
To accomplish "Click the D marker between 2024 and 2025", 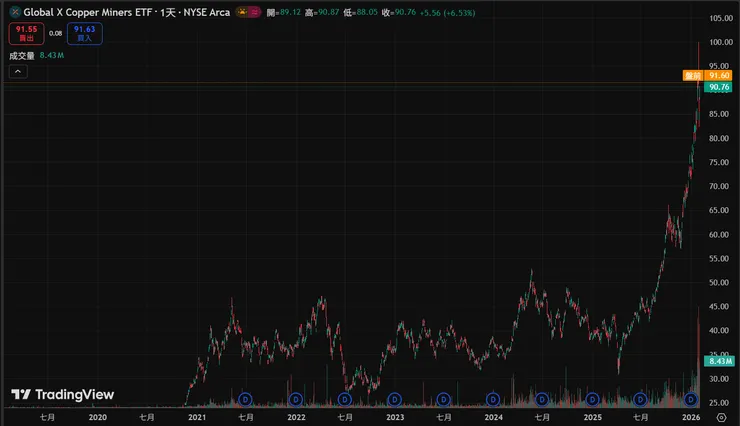I will click(x=542, y=400).
